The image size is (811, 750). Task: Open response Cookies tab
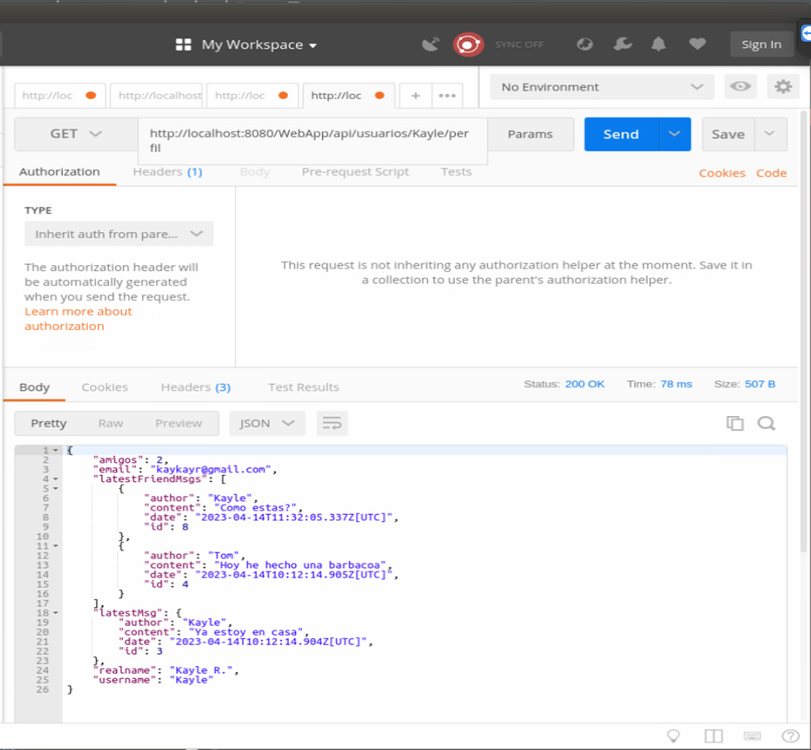click(104, 387)
